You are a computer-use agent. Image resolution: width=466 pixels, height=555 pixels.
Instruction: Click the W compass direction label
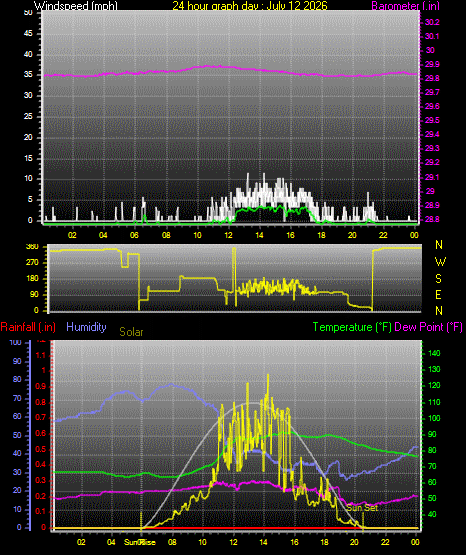tap(440, 262)
